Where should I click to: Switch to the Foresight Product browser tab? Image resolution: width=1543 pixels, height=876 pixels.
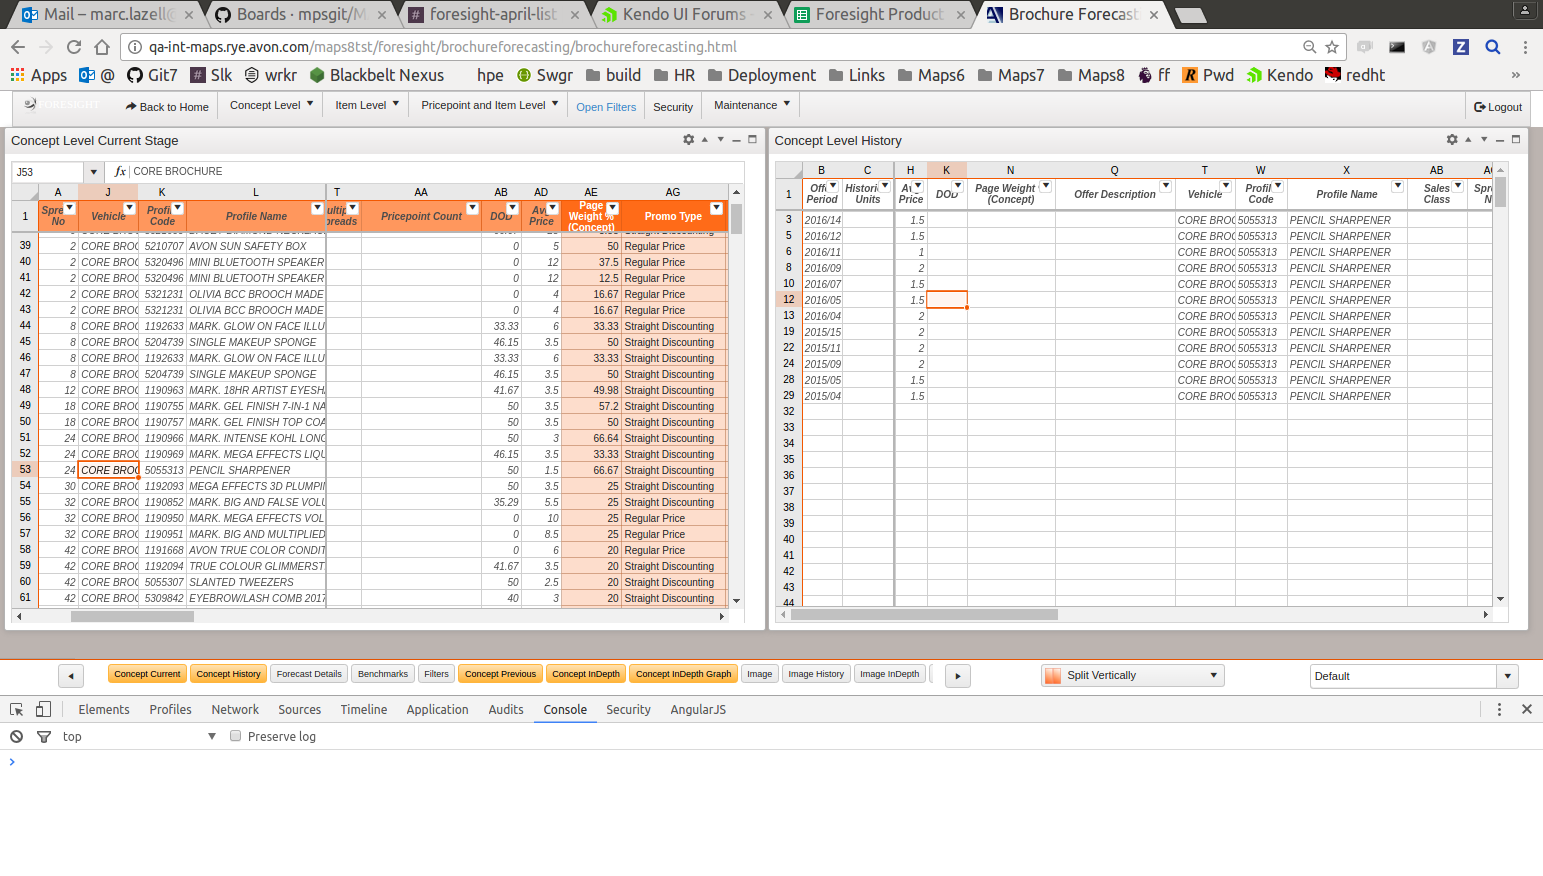[880, 14]
